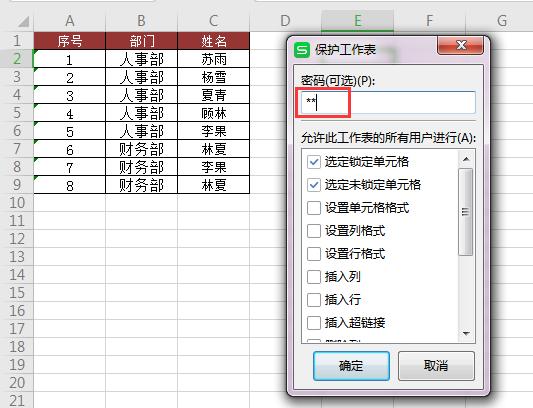Click the 序号 cell with value 1

[x=70, y=59]
